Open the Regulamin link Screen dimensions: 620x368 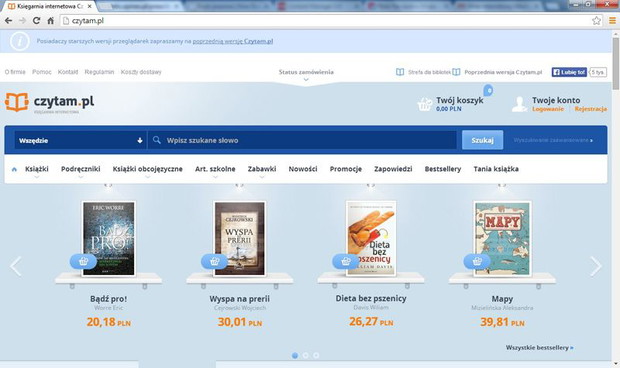(x=99, y=72)
